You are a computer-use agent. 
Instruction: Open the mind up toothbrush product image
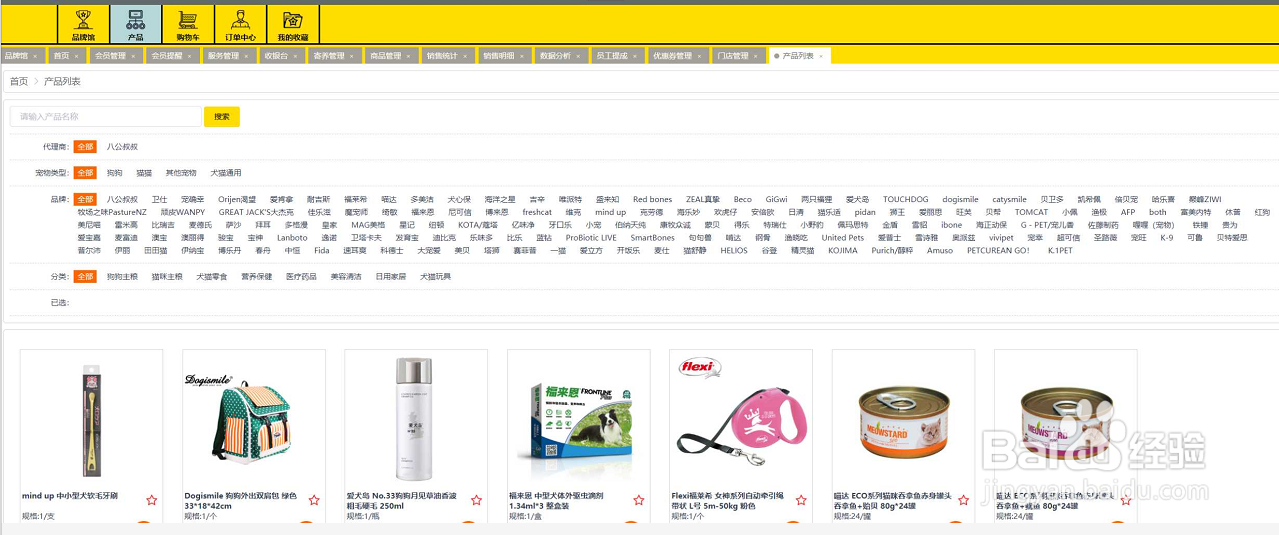point(92,419)
